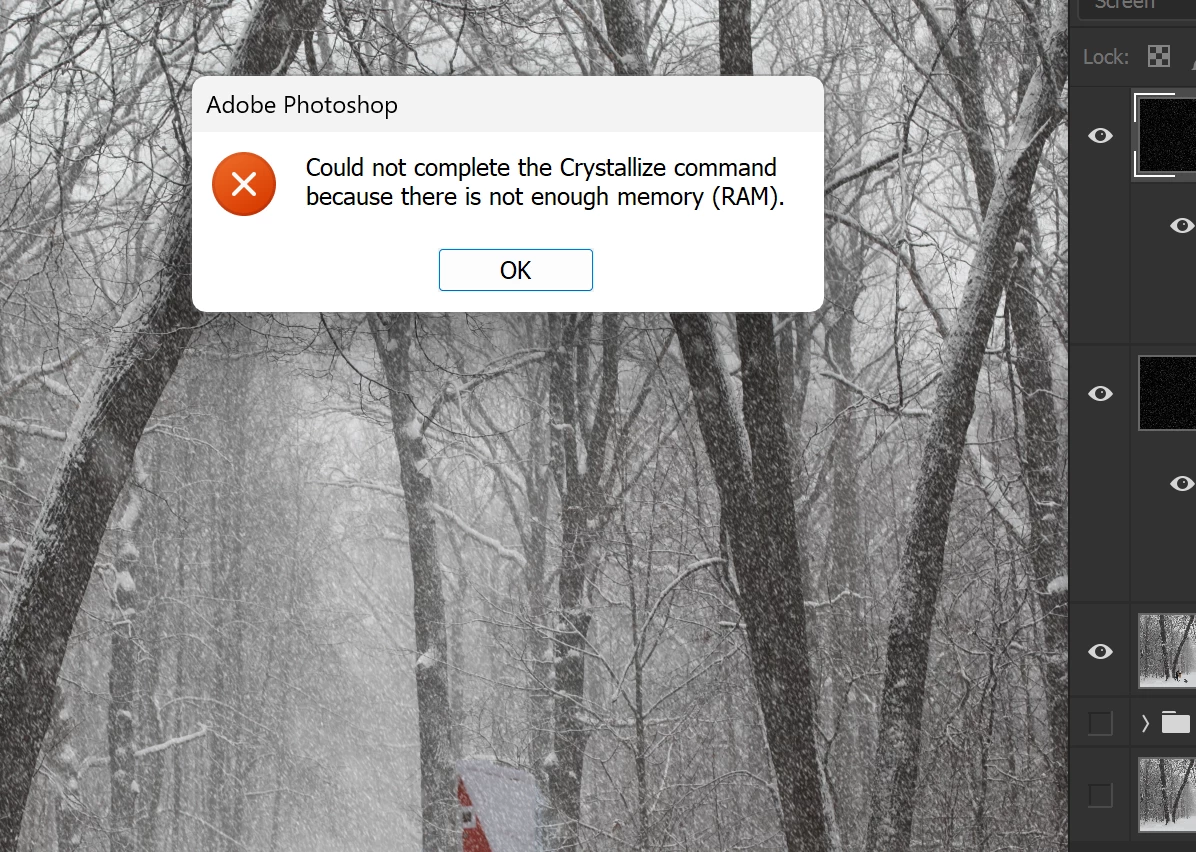Click the Crystallize not-enough-memory error message
Image resolution: width=1196 pixels, height=852 pixels.
click(x=545, y=182)
